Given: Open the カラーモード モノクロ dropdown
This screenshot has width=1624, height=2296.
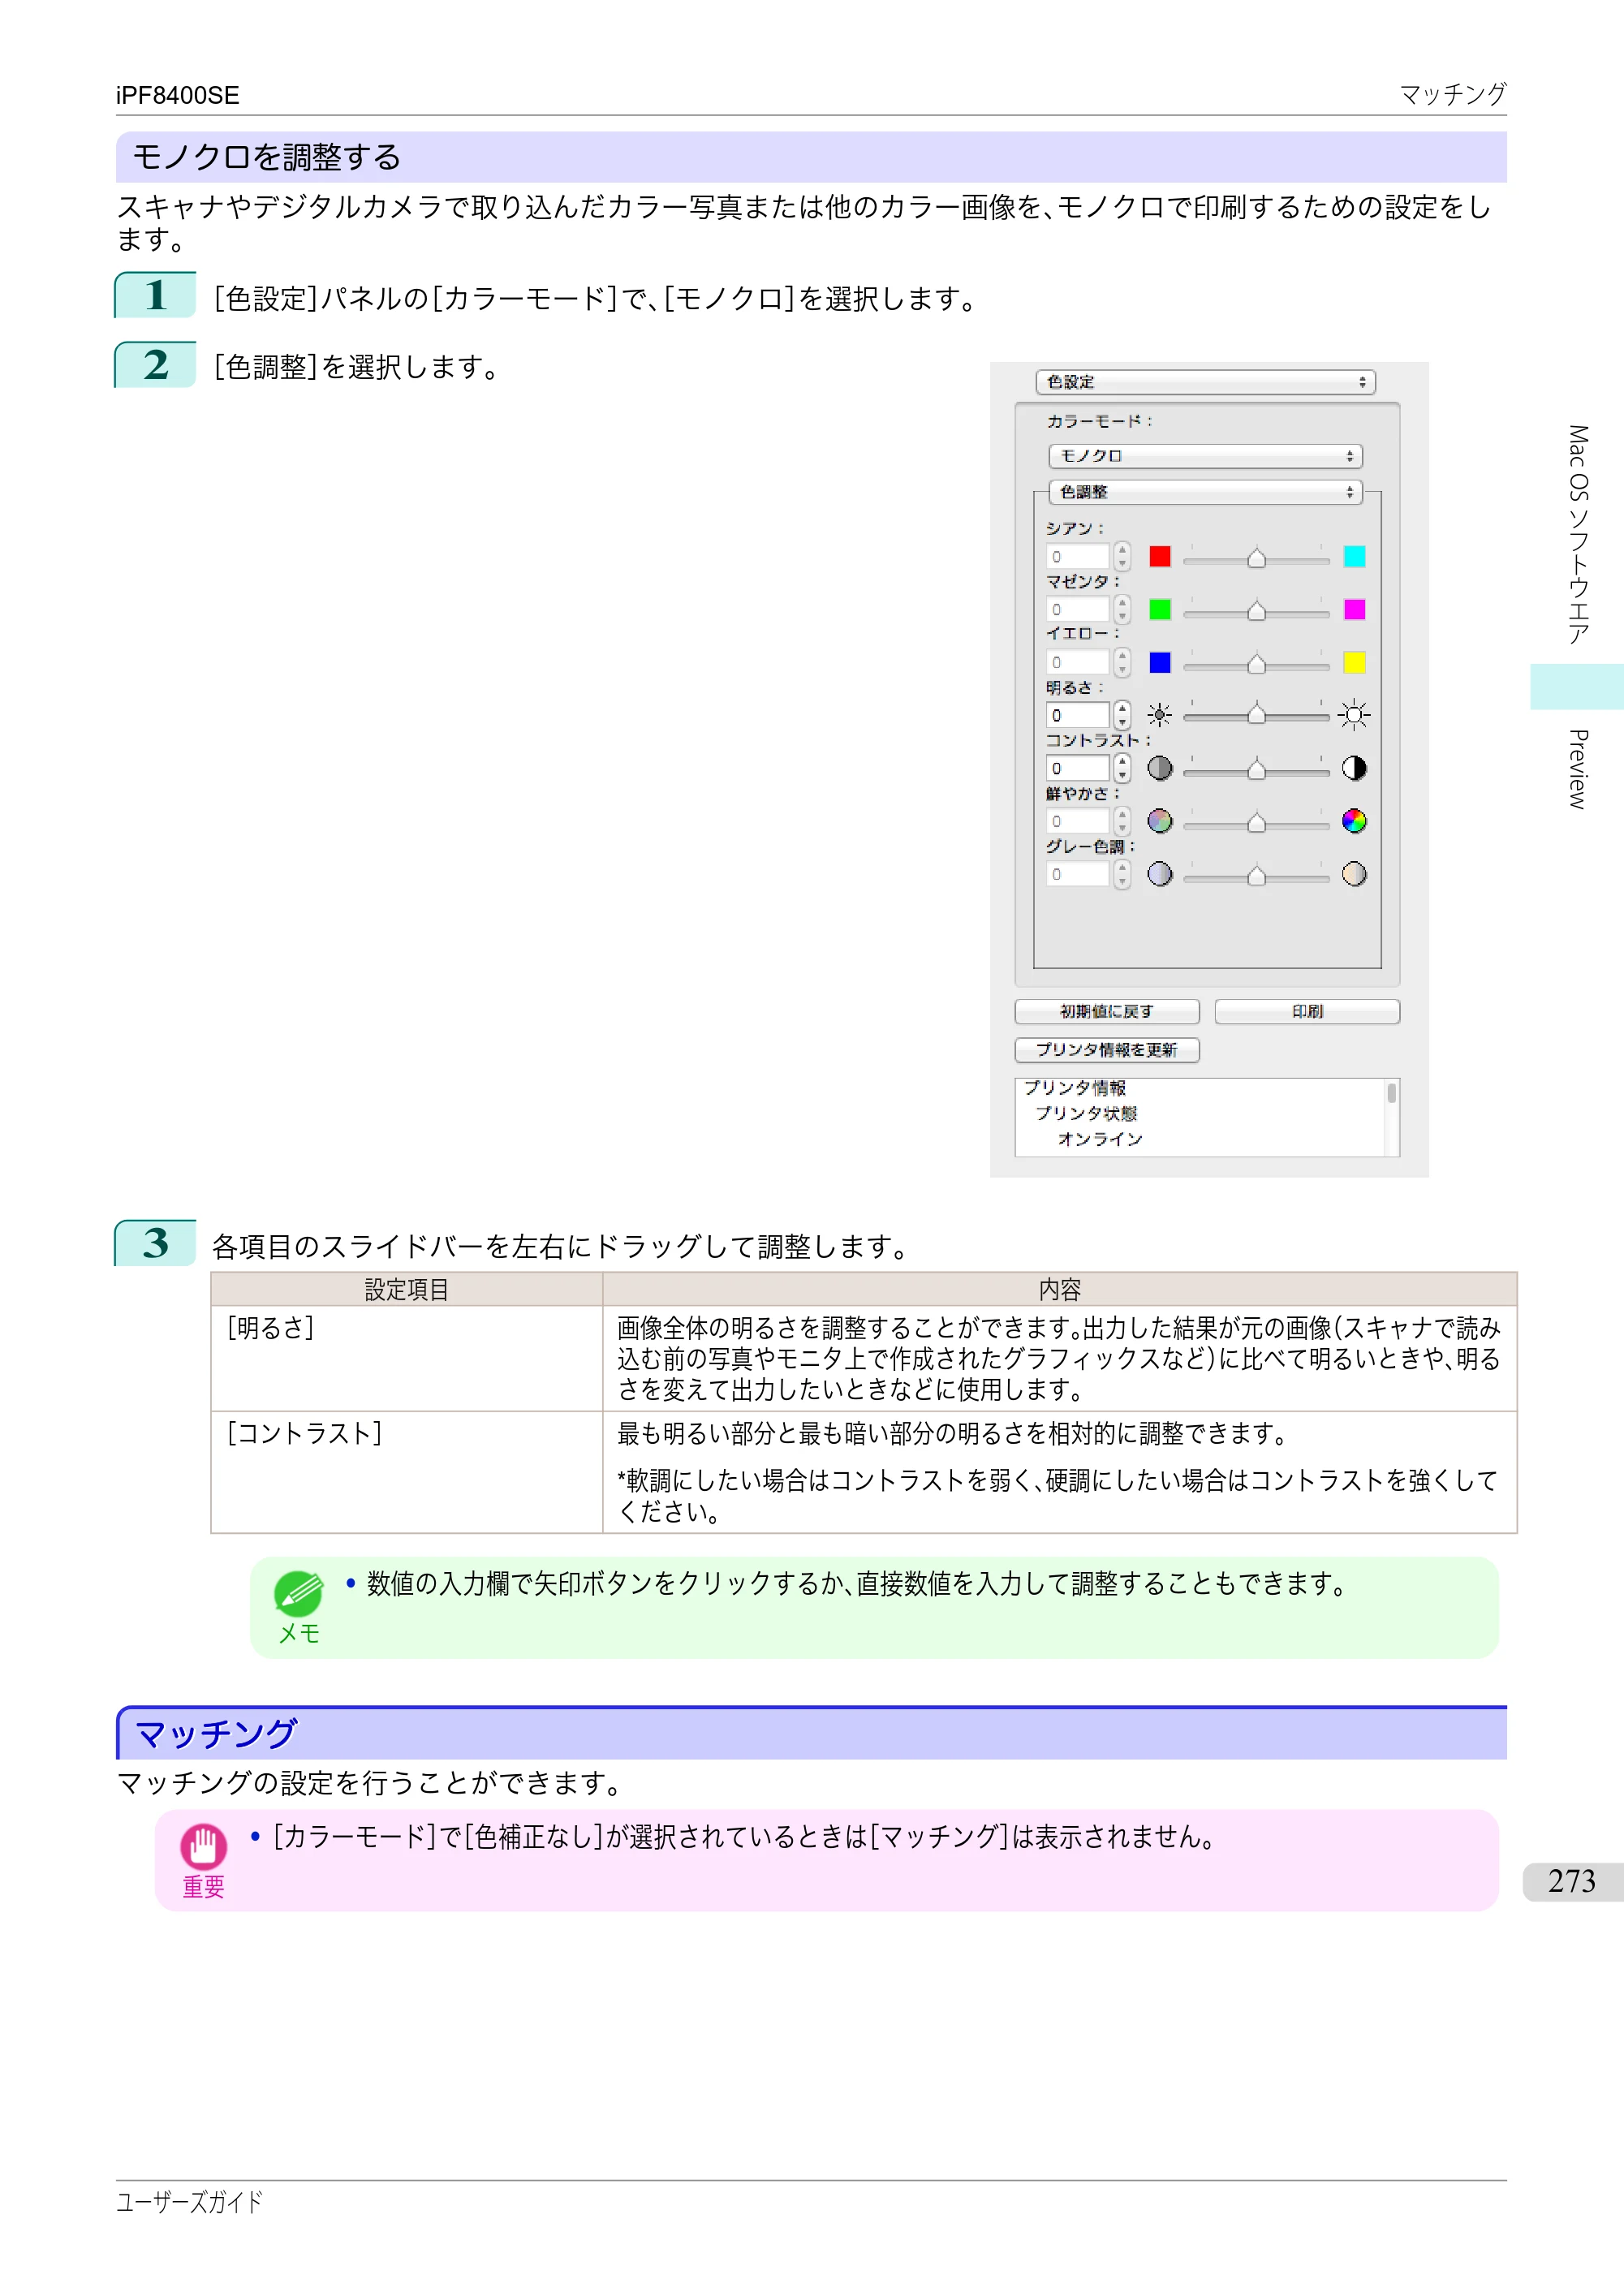Looking at the screenshot, I should (1205, 456).
